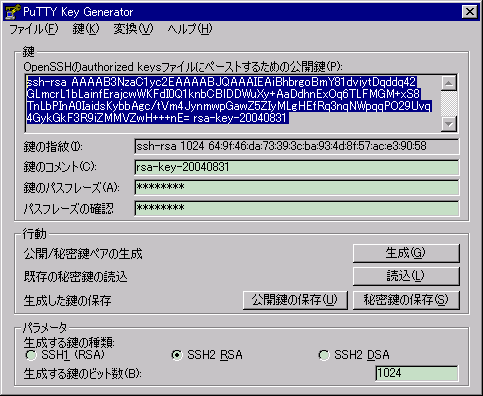Click the key comment field rsa-key-20040831
Viewport: 483px width, 396px height.
pos(297,167)
